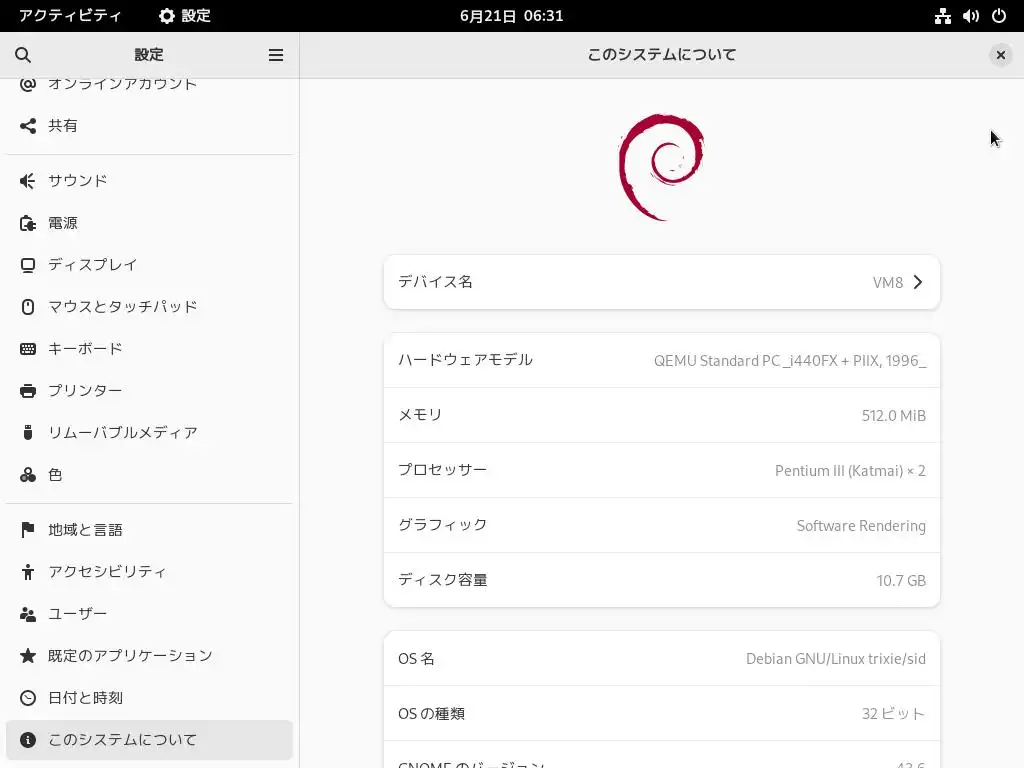Open the 色 settings panel
1024x768 pixels.
click(149, 475)
